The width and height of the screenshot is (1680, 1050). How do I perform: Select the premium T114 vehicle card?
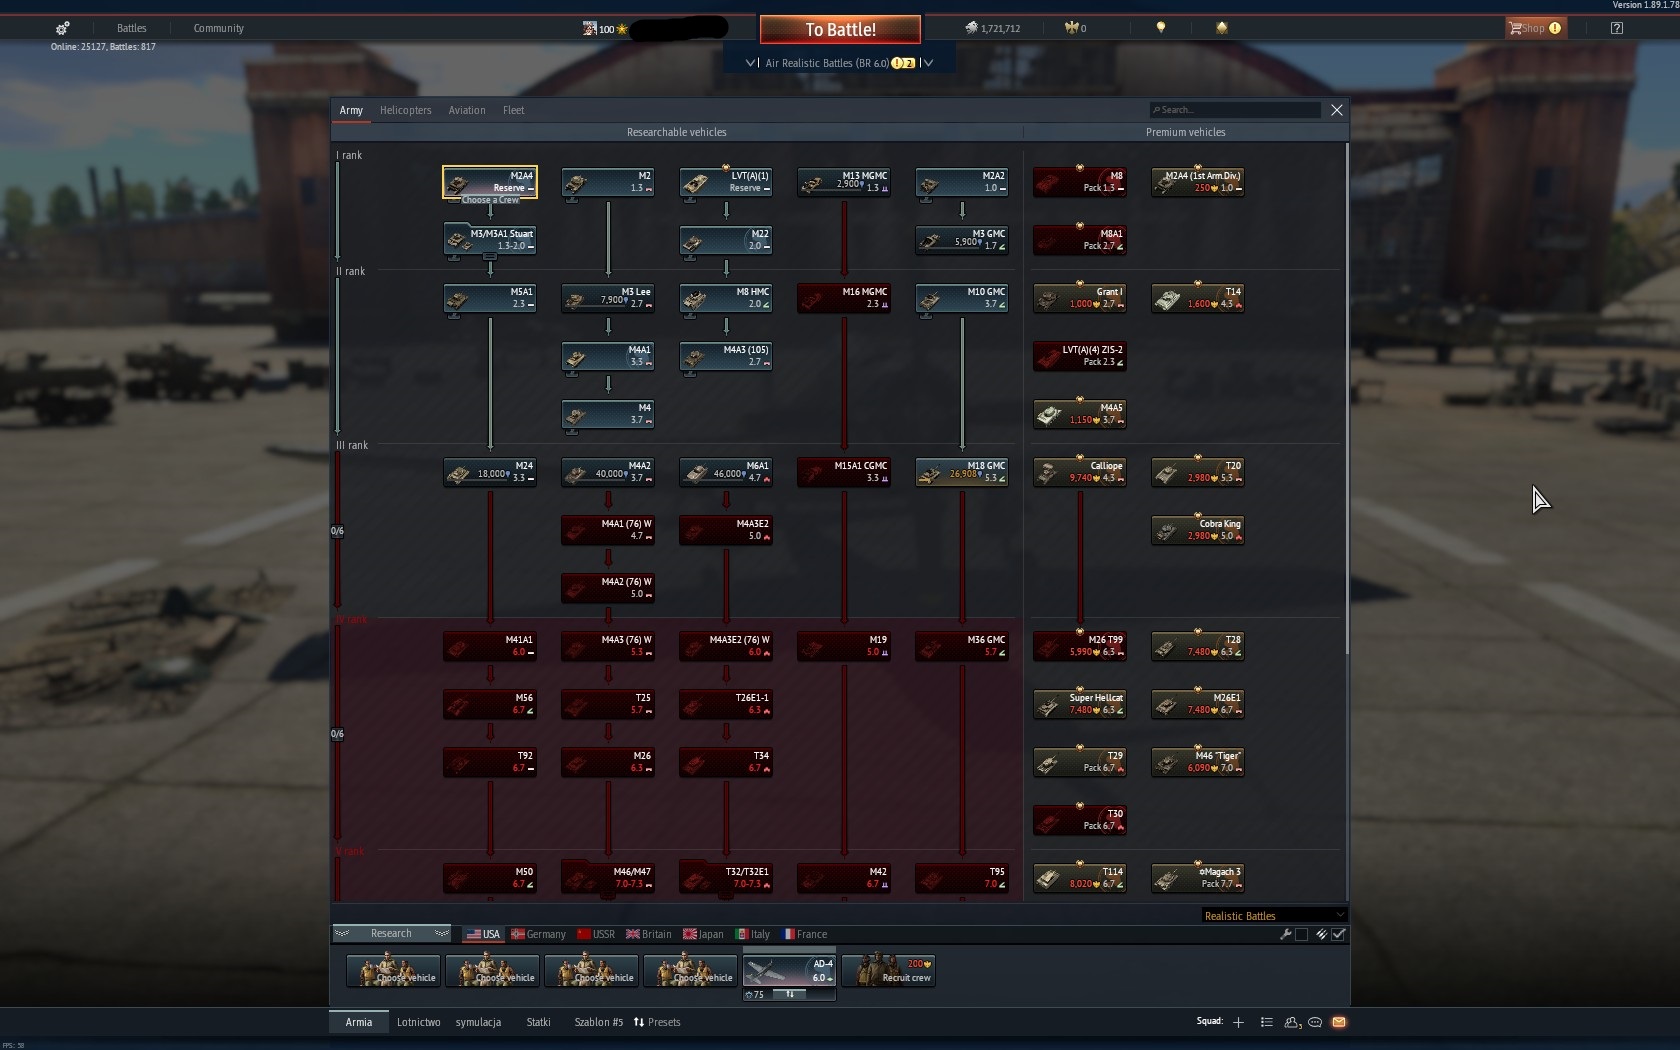point(1080,878)
